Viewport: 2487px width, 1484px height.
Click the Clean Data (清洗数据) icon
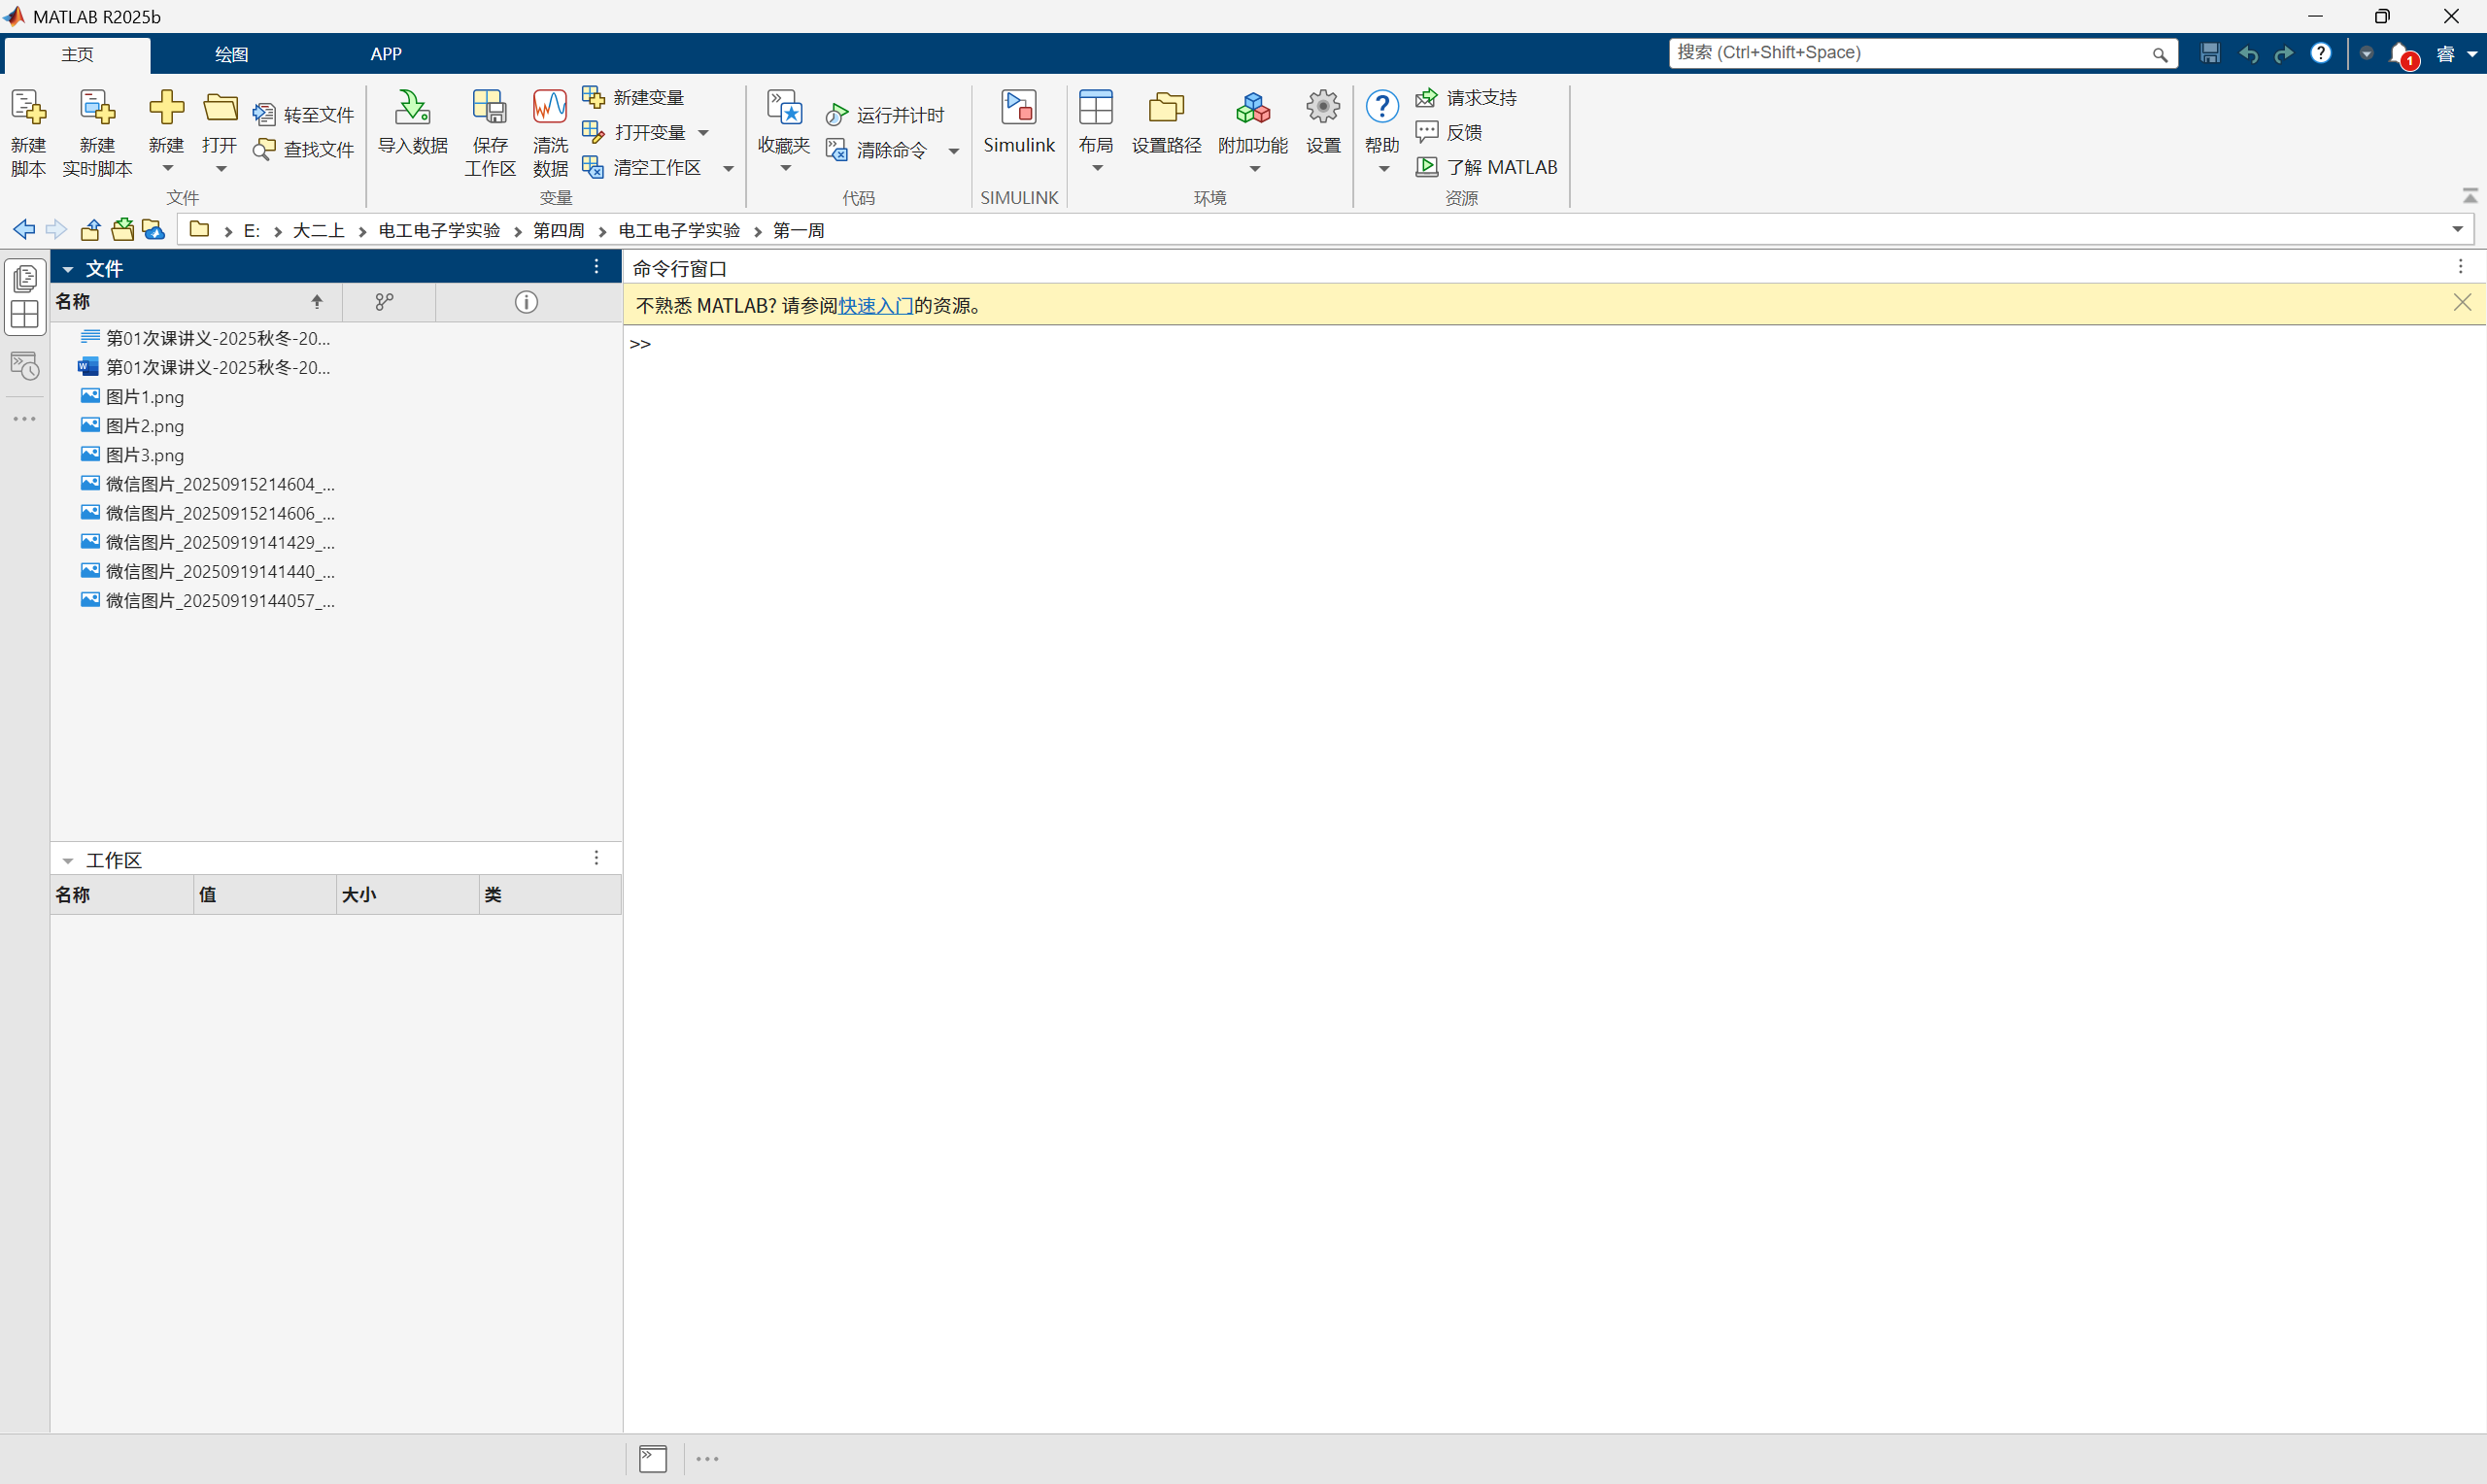[x=550, y=108]
